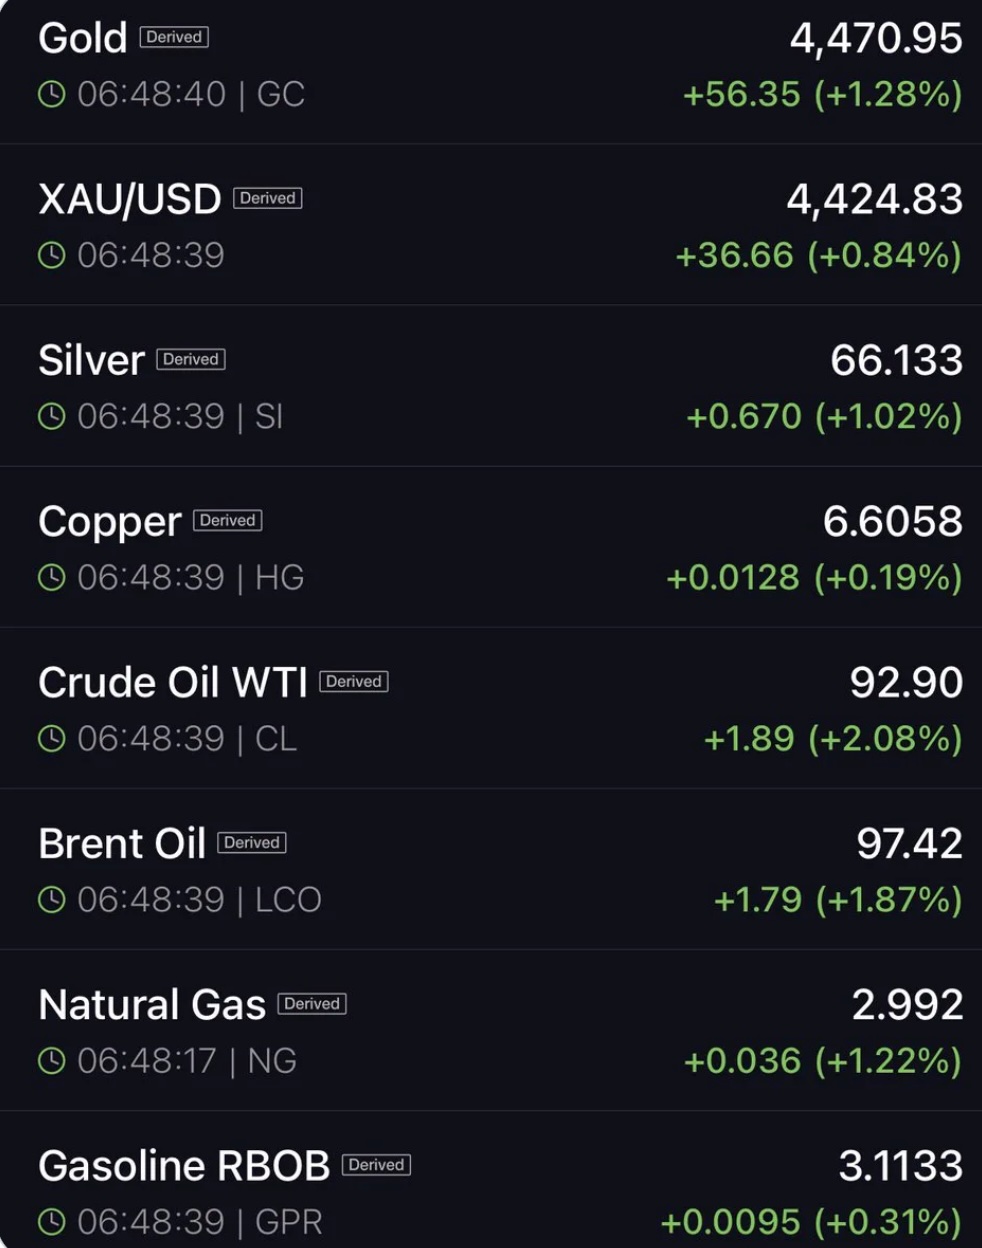
Task: Open the Copper instrument name
Action: pos(110,522)
